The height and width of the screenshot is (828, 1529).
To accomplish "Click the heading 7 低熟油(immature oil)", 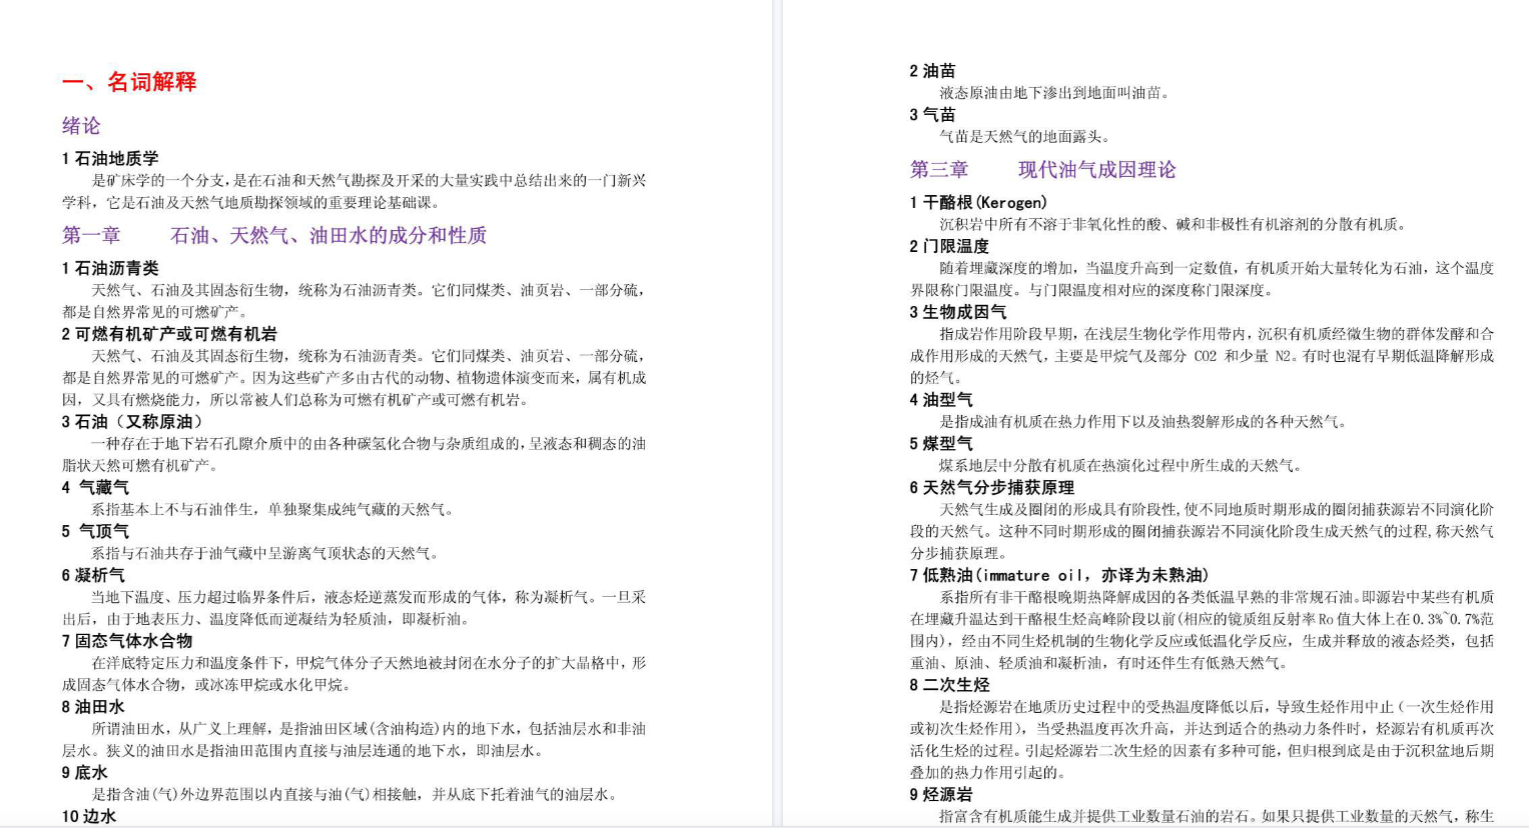I will tap(1059, 575).
